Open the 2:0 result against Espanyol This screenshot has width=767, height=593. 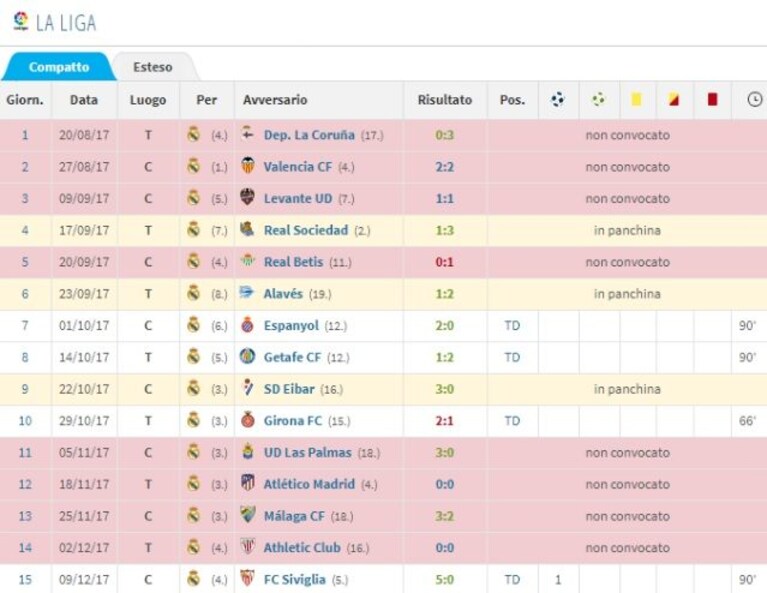pyautogui.click(x=445, y=326)
